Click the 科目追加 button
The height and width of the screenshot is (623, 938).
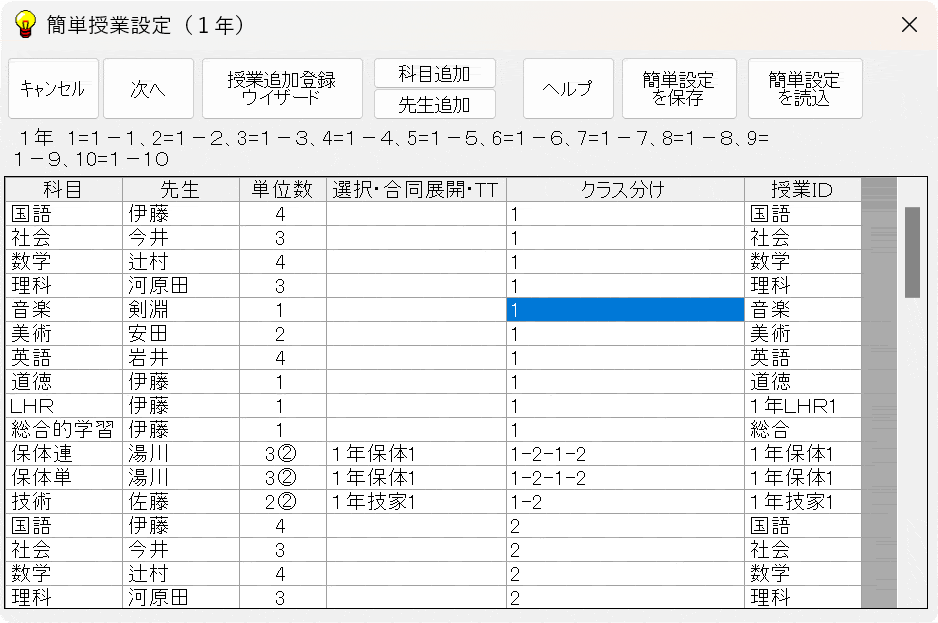point(434,72)
